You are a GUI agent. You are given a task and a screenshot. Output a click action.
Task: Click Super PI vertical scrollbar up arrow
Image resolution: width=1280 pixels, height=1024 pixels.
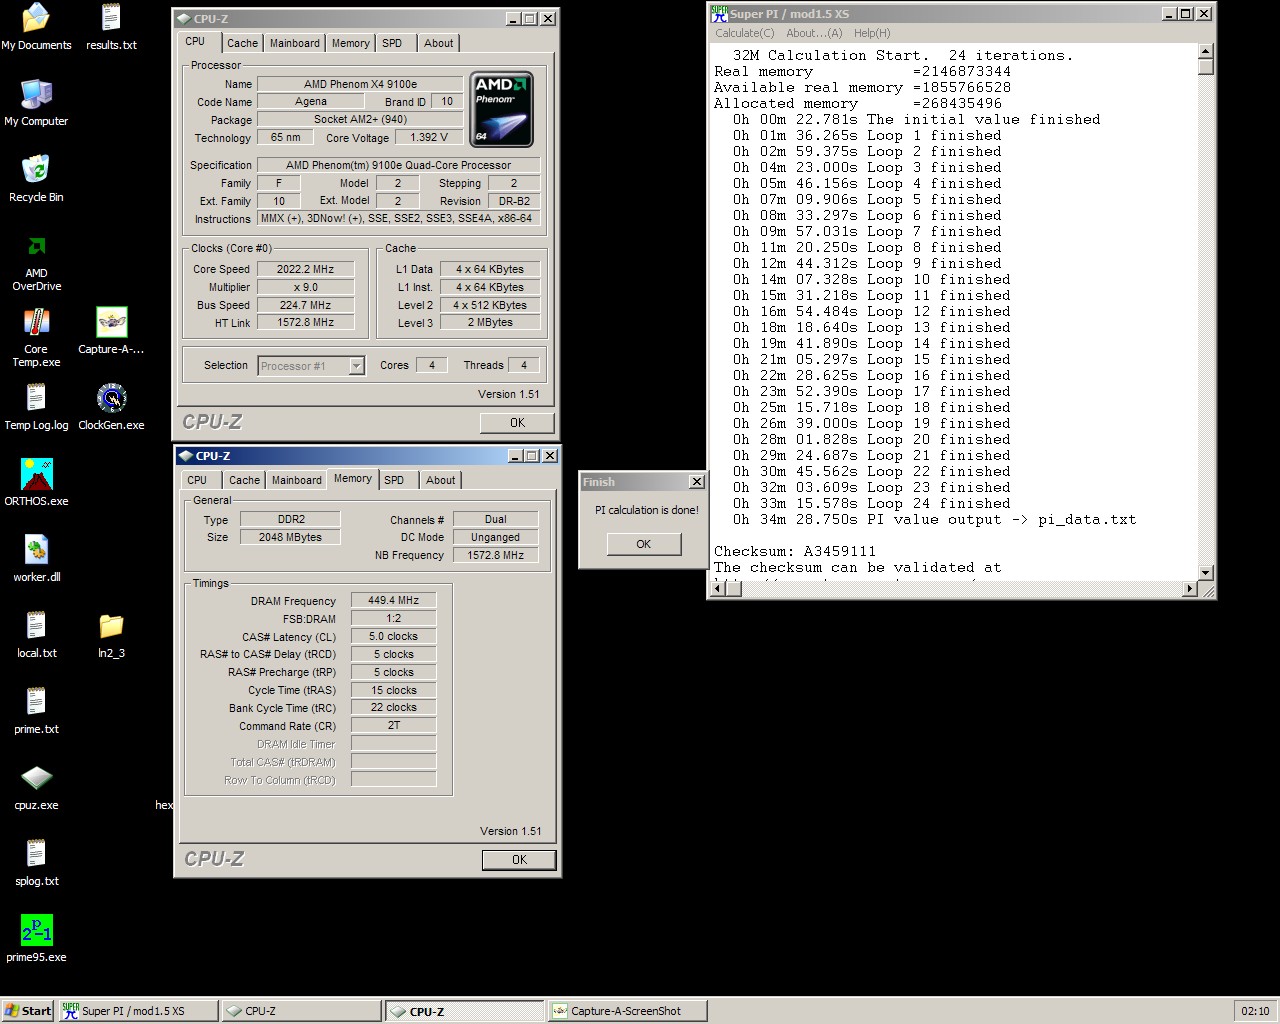(x=1205, y=51)
